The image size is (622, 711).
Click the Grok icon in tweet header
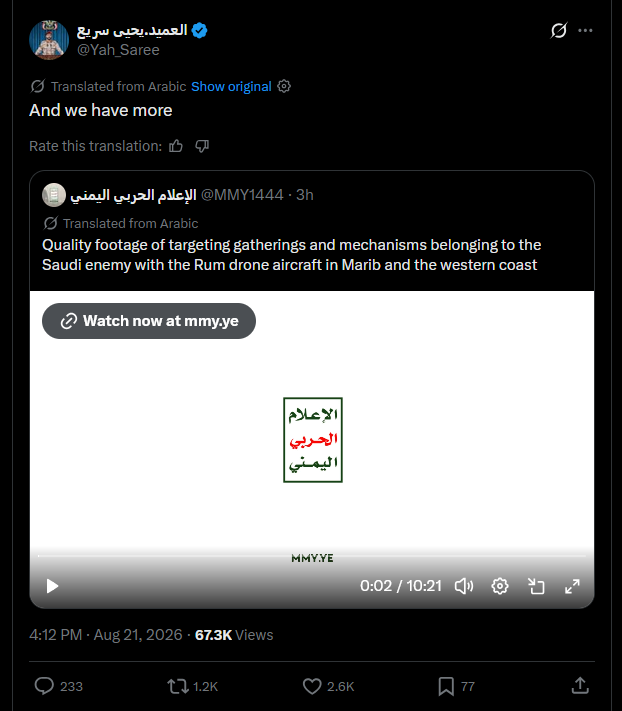559,30
